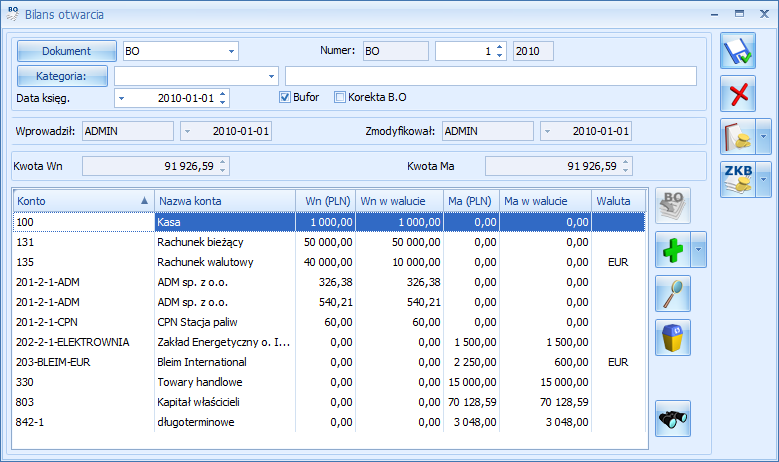This screenshot has width=779, height=462.
Task: Select the Rachunek walutowy row
Action: coord(329,262)
